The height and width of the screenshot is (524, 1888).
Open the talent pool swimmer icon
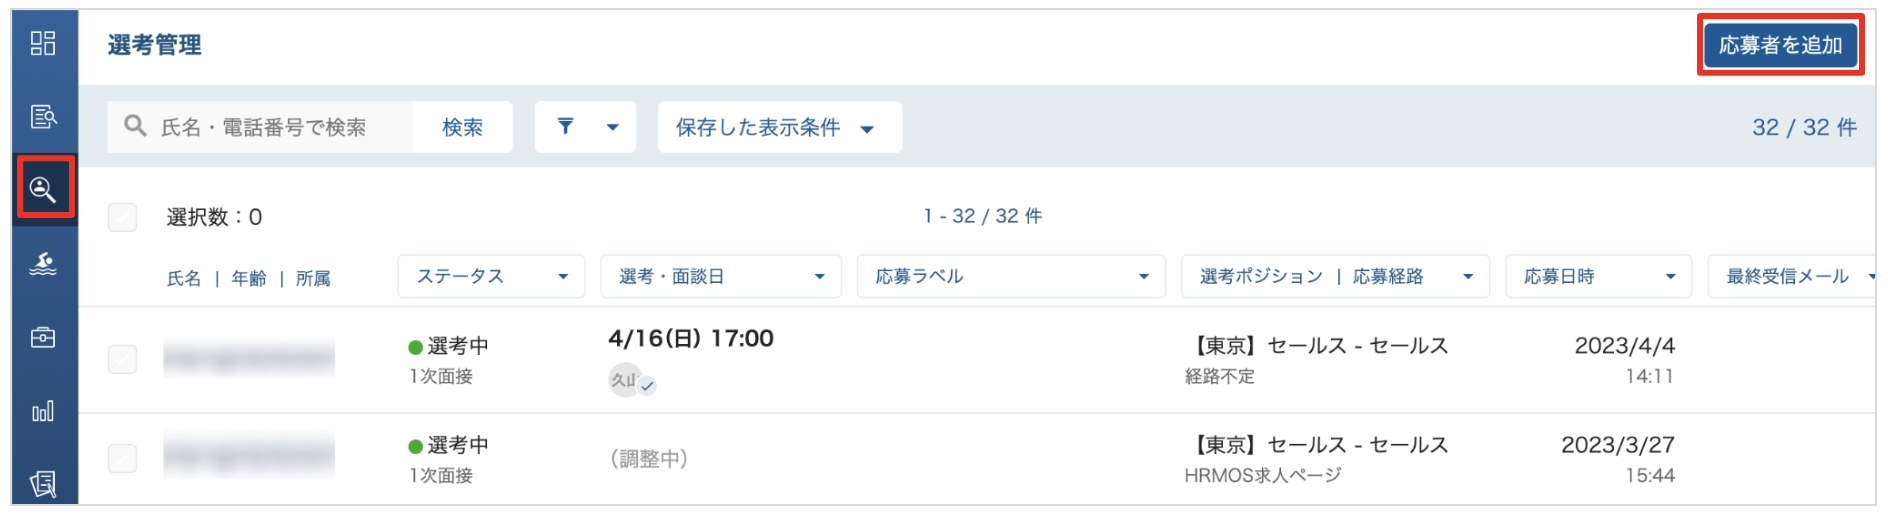tap(43, 263)
